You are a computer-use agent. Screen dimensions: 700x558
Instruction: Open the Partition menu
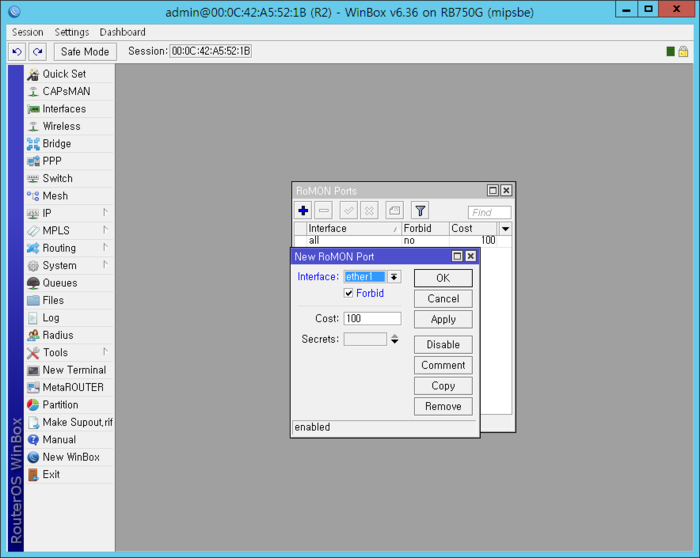69,405
